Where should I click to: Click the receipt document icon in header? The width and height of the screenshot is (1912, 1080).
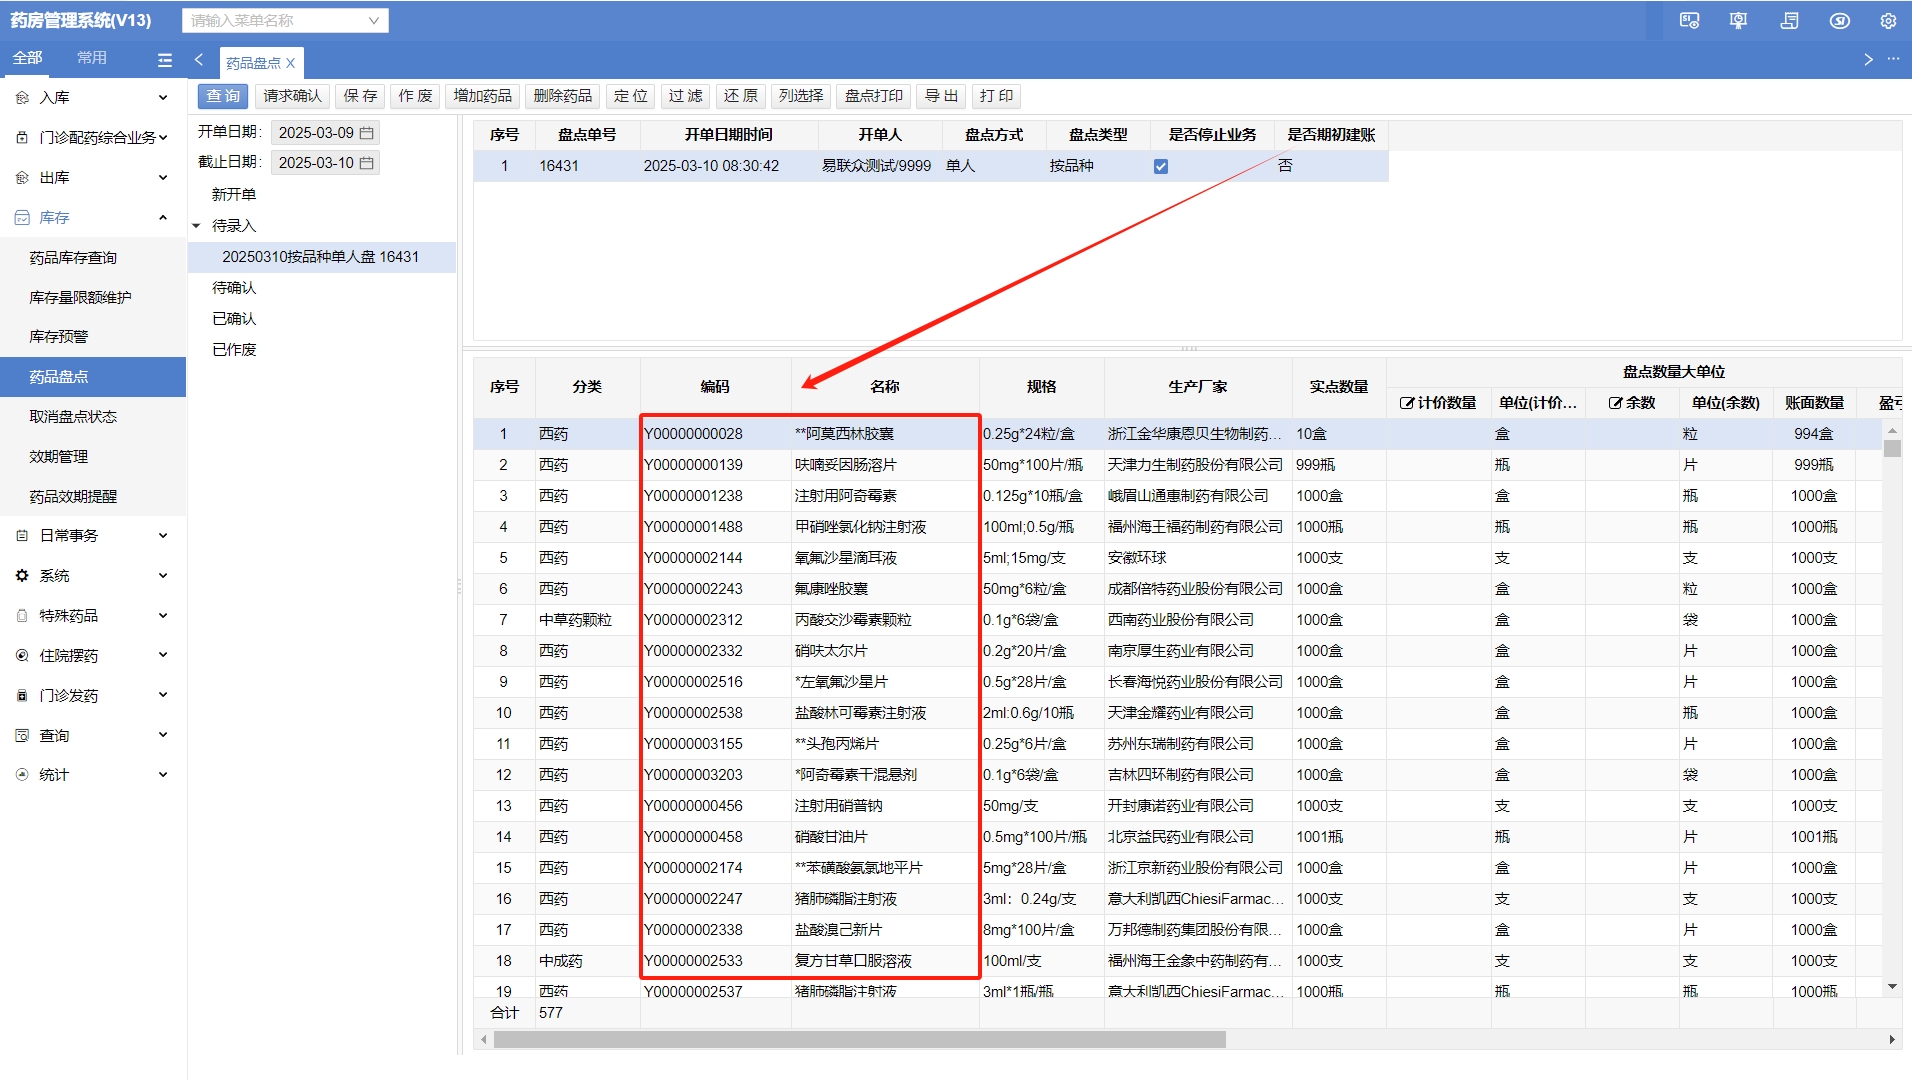pos(1790,20)
